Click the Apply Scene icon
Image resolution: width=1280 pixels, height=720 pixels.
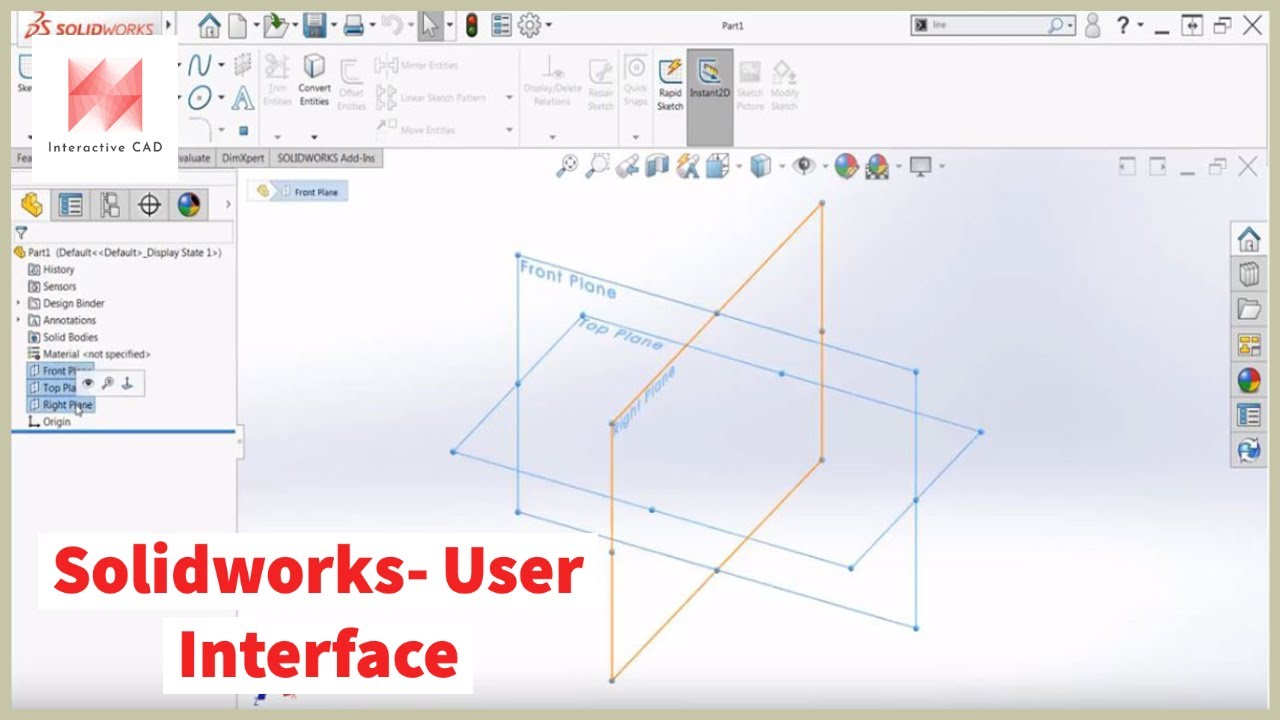click(877, 166)
